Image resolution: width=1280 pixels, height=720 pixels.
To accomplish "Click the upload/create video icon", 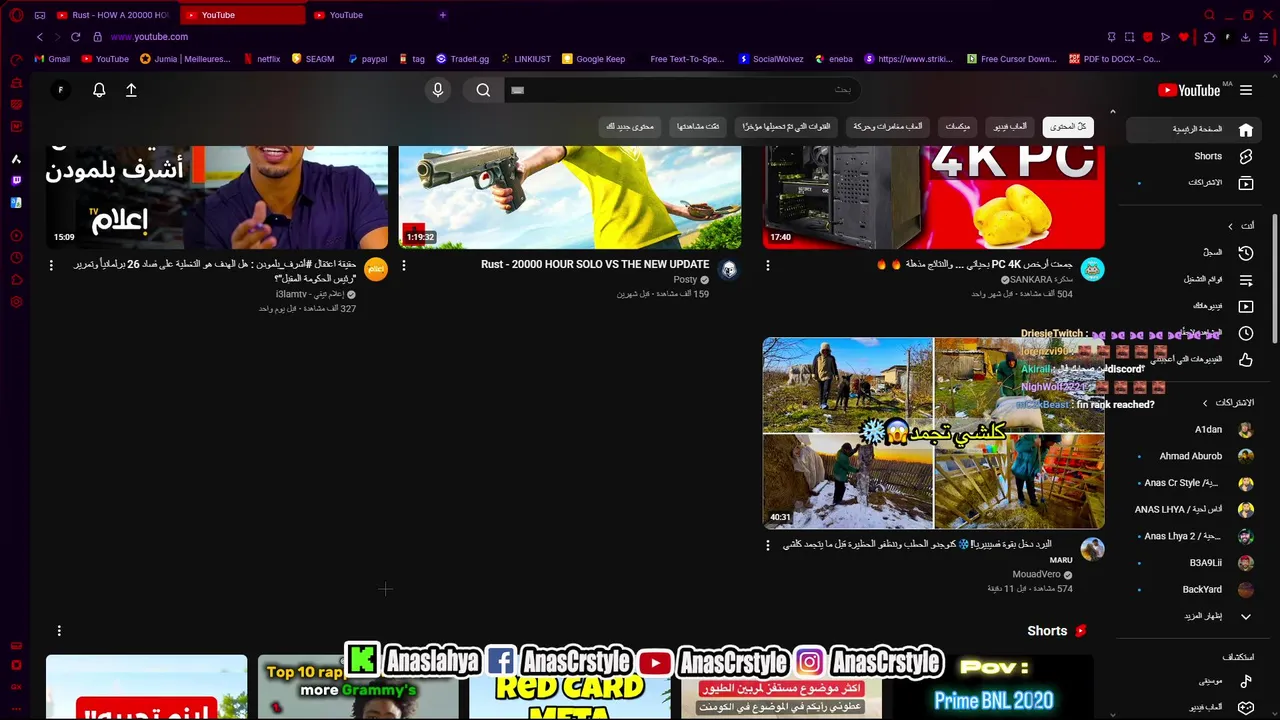I will (131, 90).
